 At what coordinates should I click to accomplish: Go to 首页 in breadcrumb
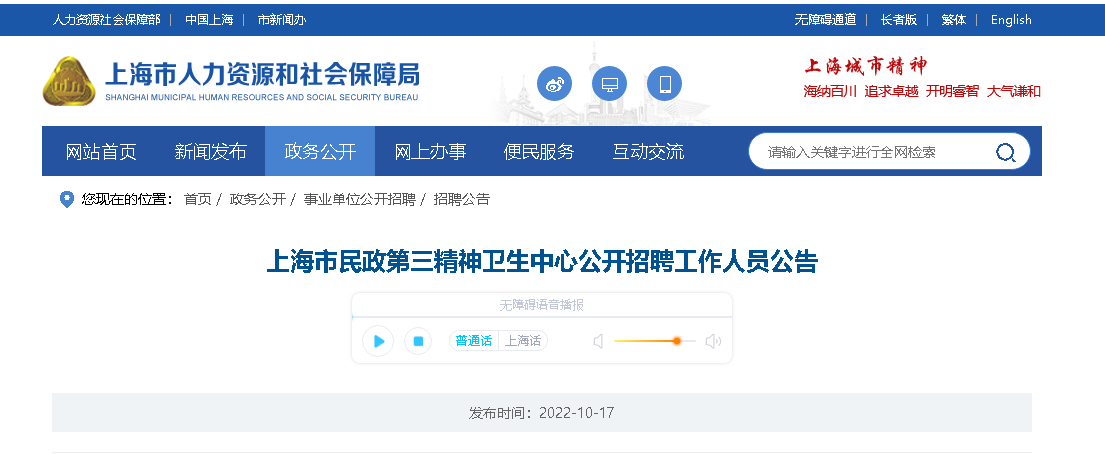pyautogui.click(x=197, y=200)
